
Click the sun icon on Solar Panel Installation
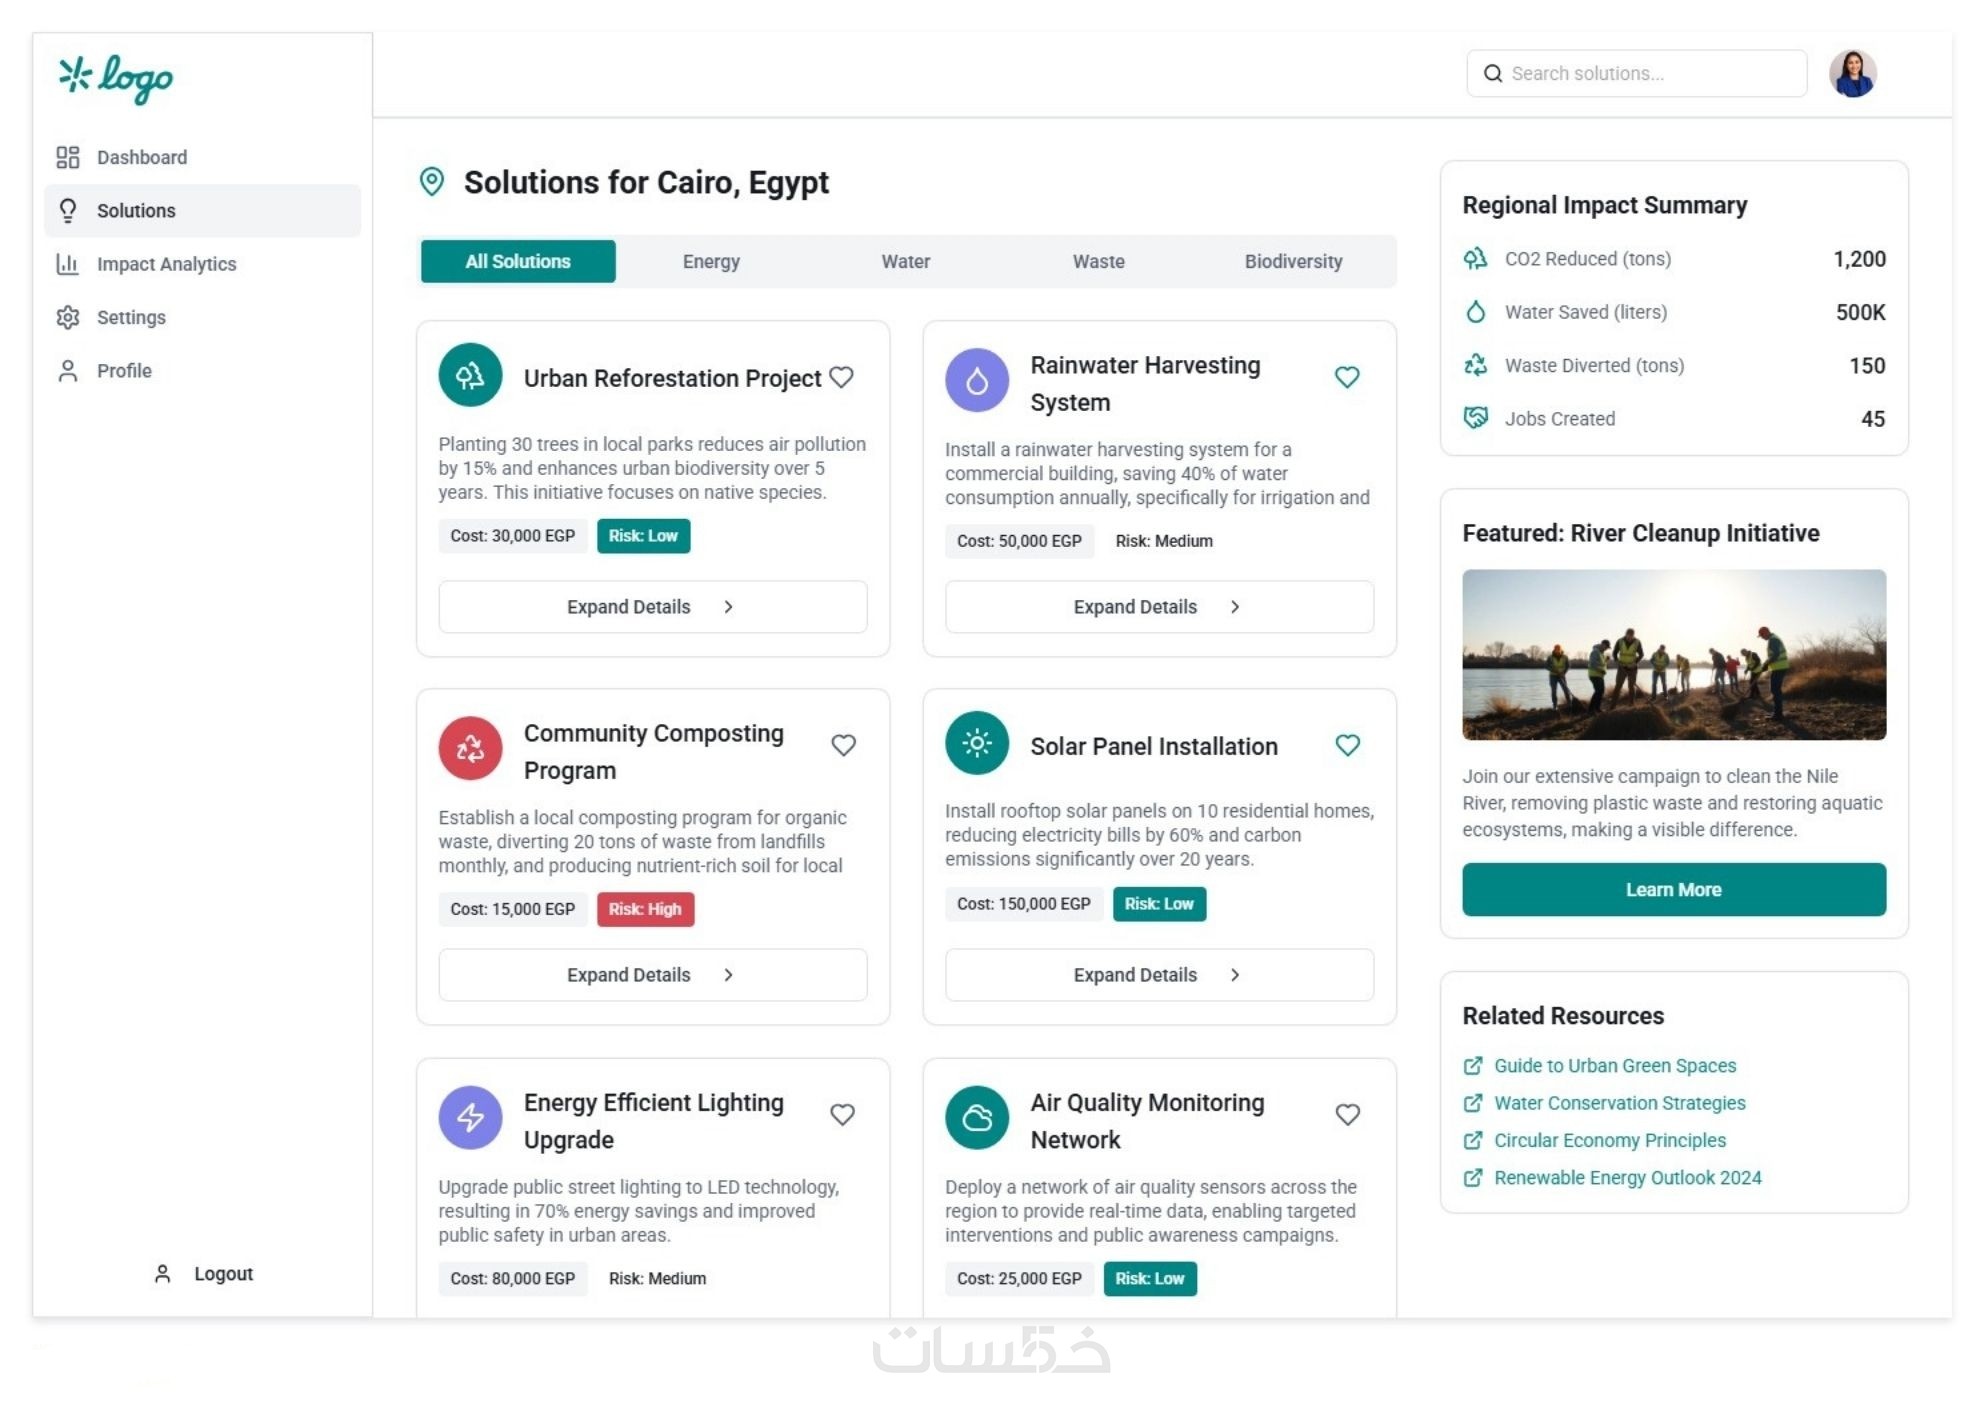(976, 743)
